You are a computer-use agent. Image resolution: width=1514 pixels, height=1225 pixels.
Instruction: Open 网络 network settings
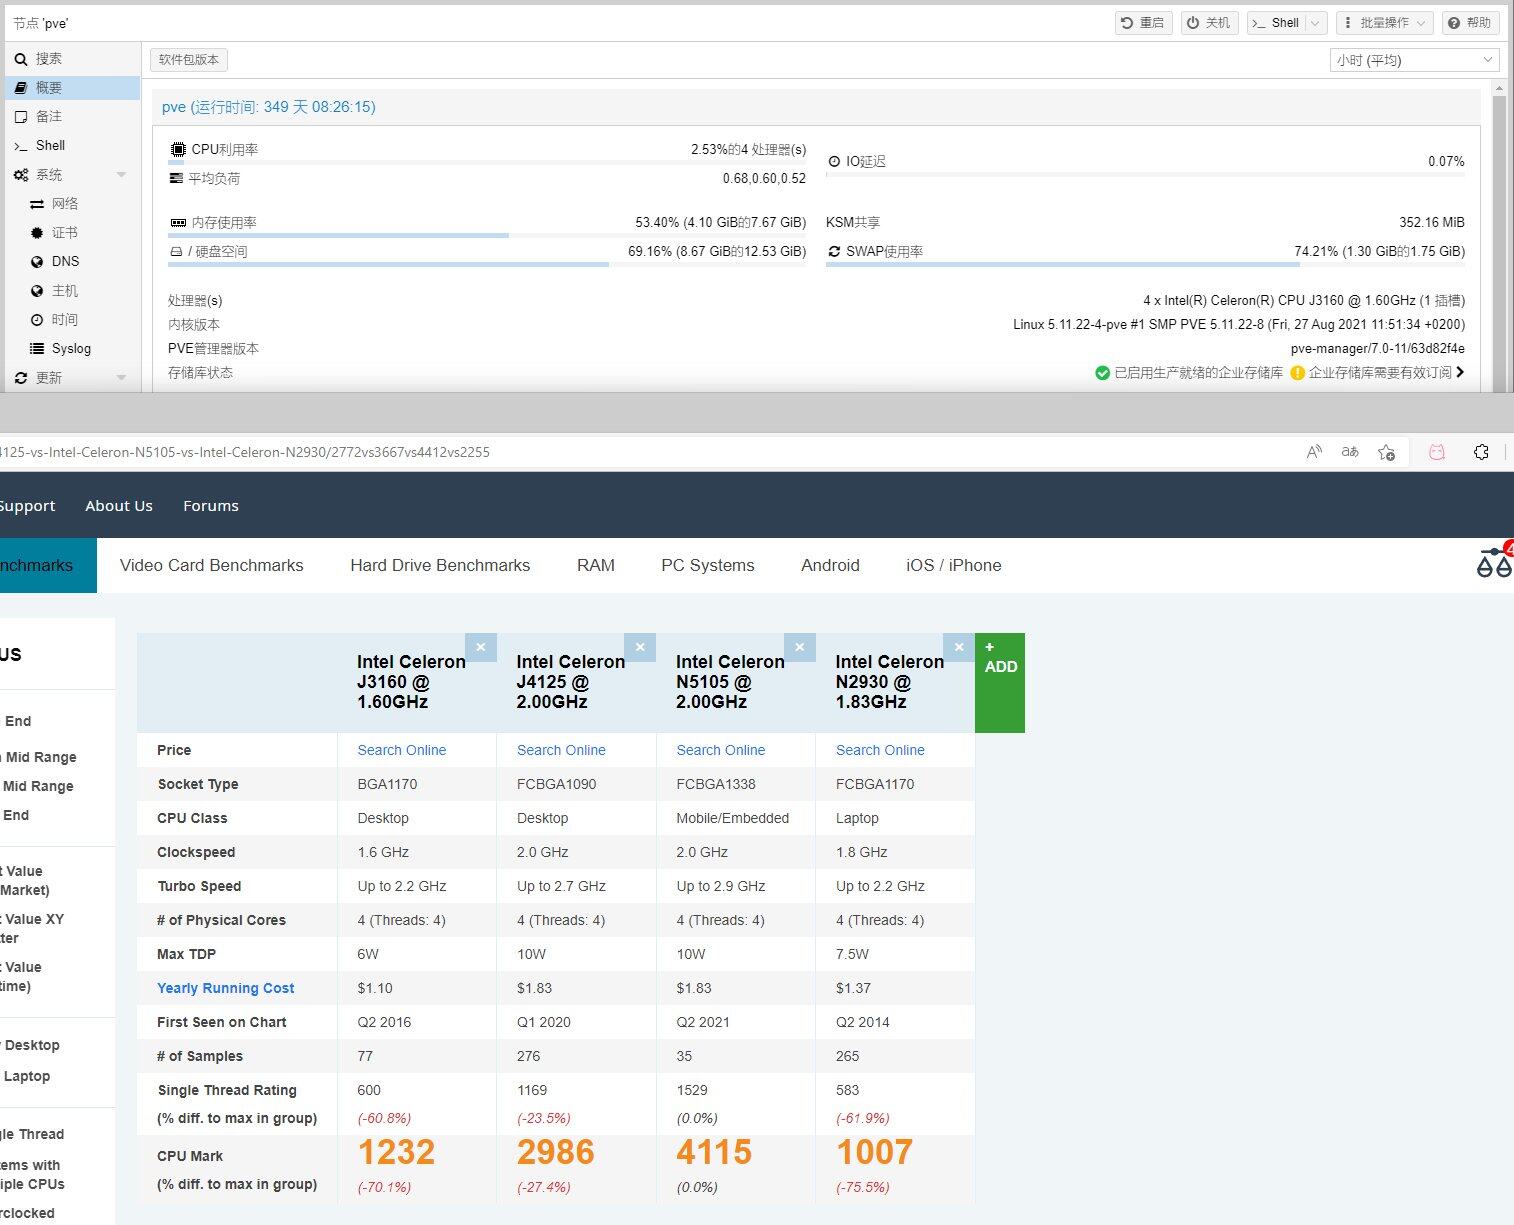72,204
